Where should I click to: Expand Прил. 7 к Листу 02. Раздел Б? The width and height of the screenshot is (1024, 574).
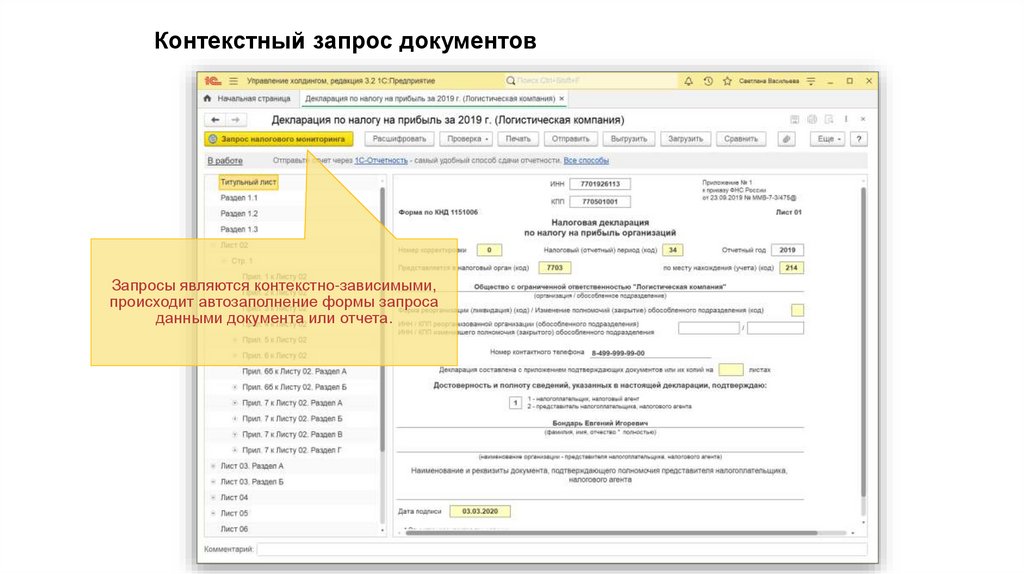click(235, 419)
